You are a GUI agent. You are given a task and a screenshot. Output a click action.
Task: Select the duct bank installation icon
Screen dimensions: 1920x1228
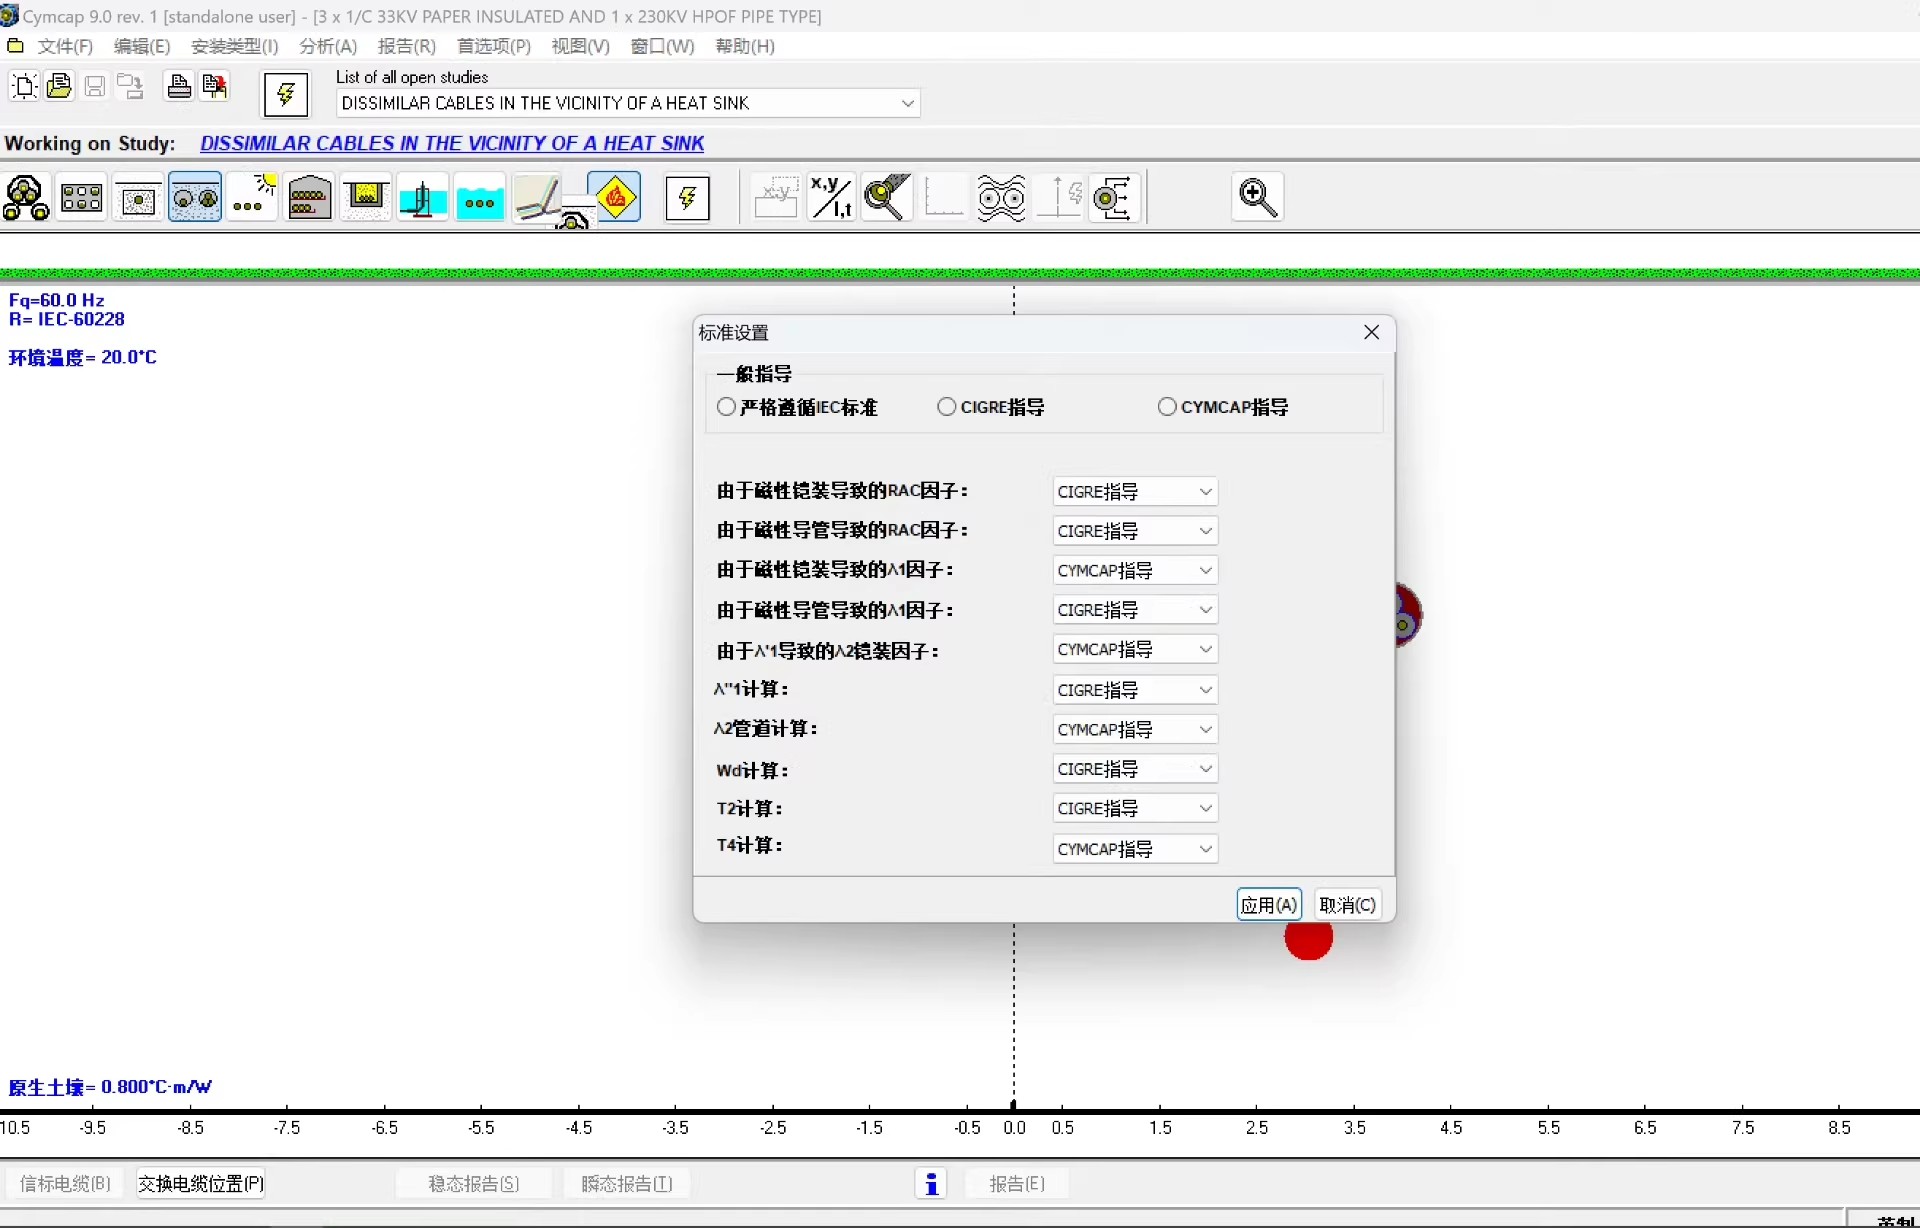pyautogui.click(x=81, y=198)
